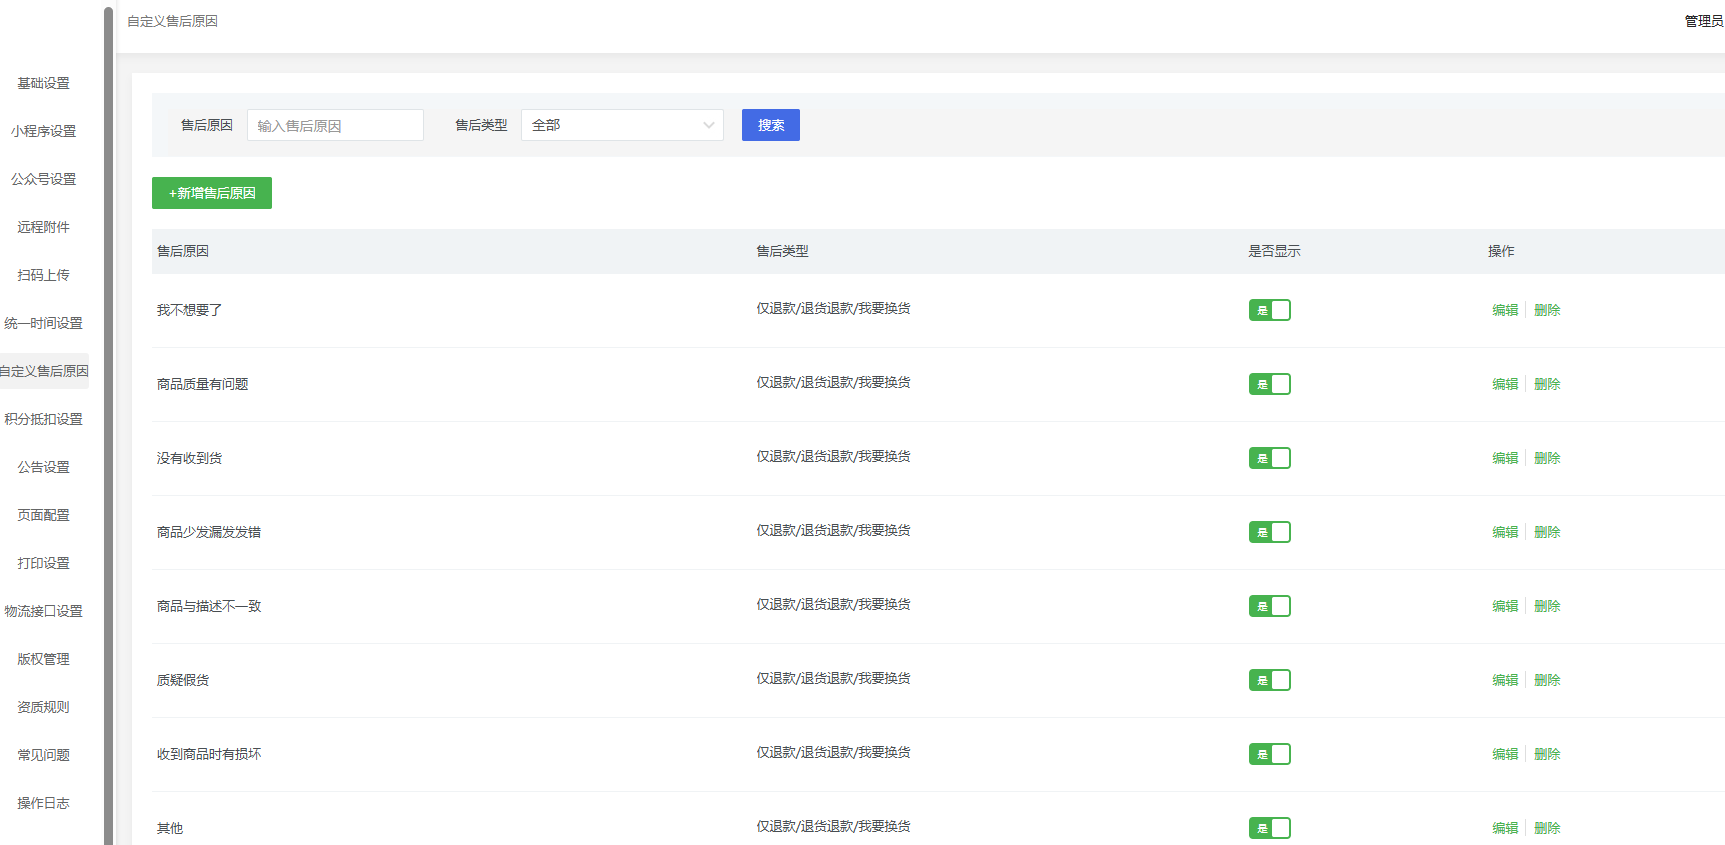Delete the 没有收到货 reason
The image size is (1725, 845).
coord(1547,458)
